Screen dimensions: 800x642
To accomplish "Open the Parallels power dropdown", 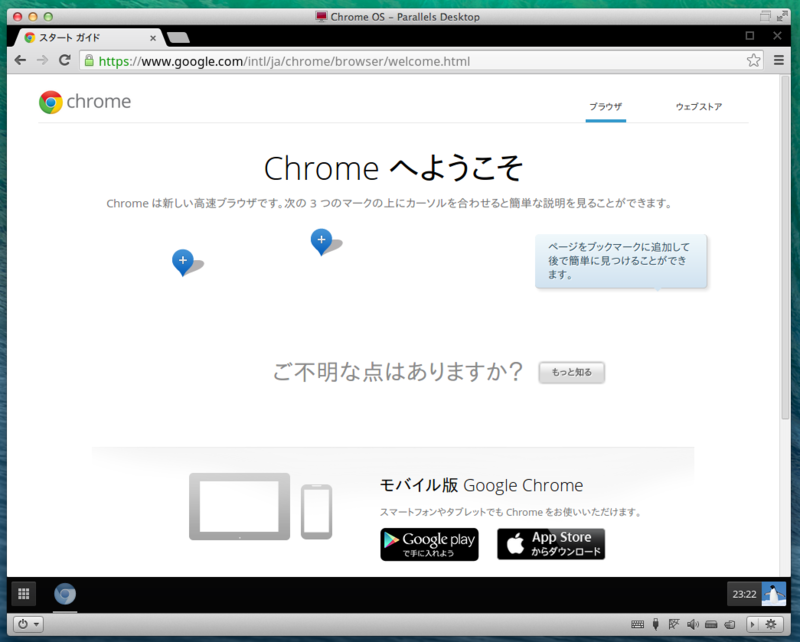I will (28, 624).
